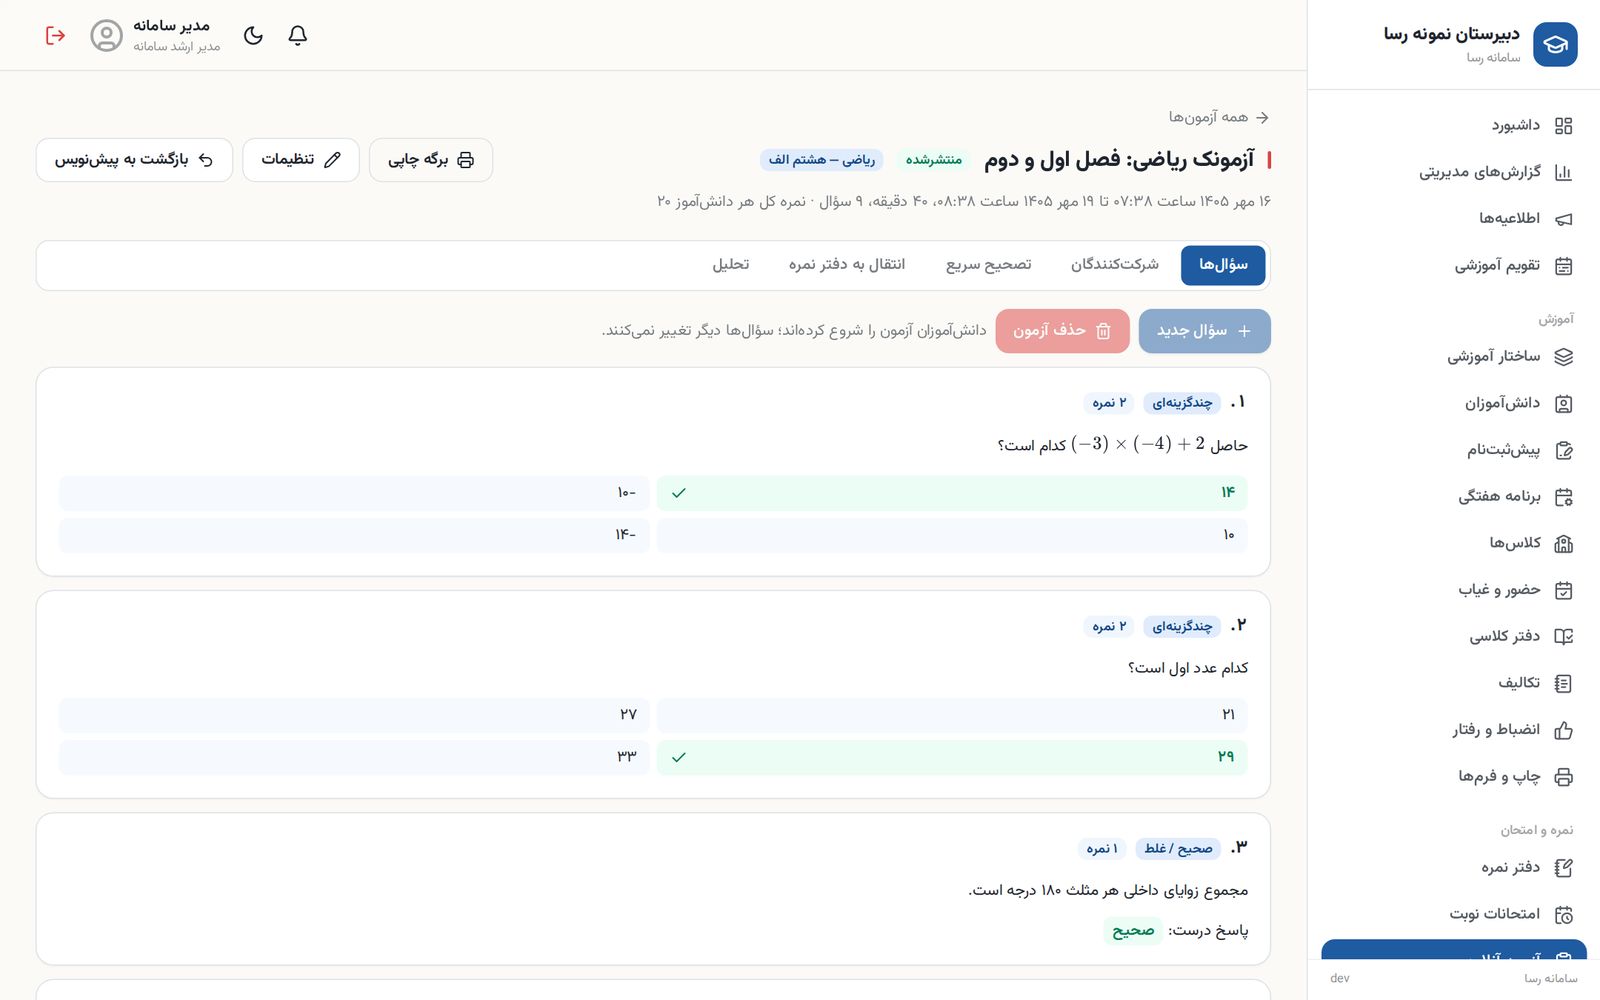
Task: Open the تصحیح سریع tab
Action: coord(988,265)
